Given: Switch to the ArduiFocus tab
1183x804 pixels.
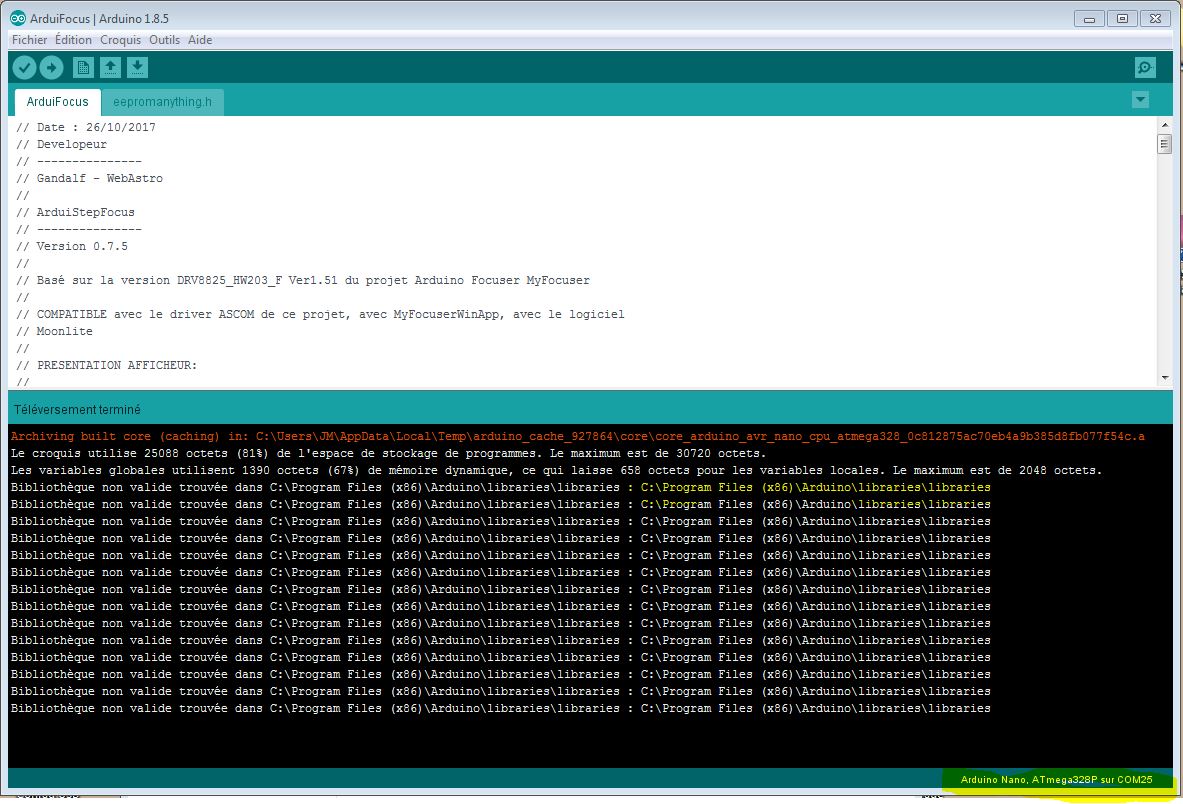Looking at the screenshot, I should [x=57, y=102].
